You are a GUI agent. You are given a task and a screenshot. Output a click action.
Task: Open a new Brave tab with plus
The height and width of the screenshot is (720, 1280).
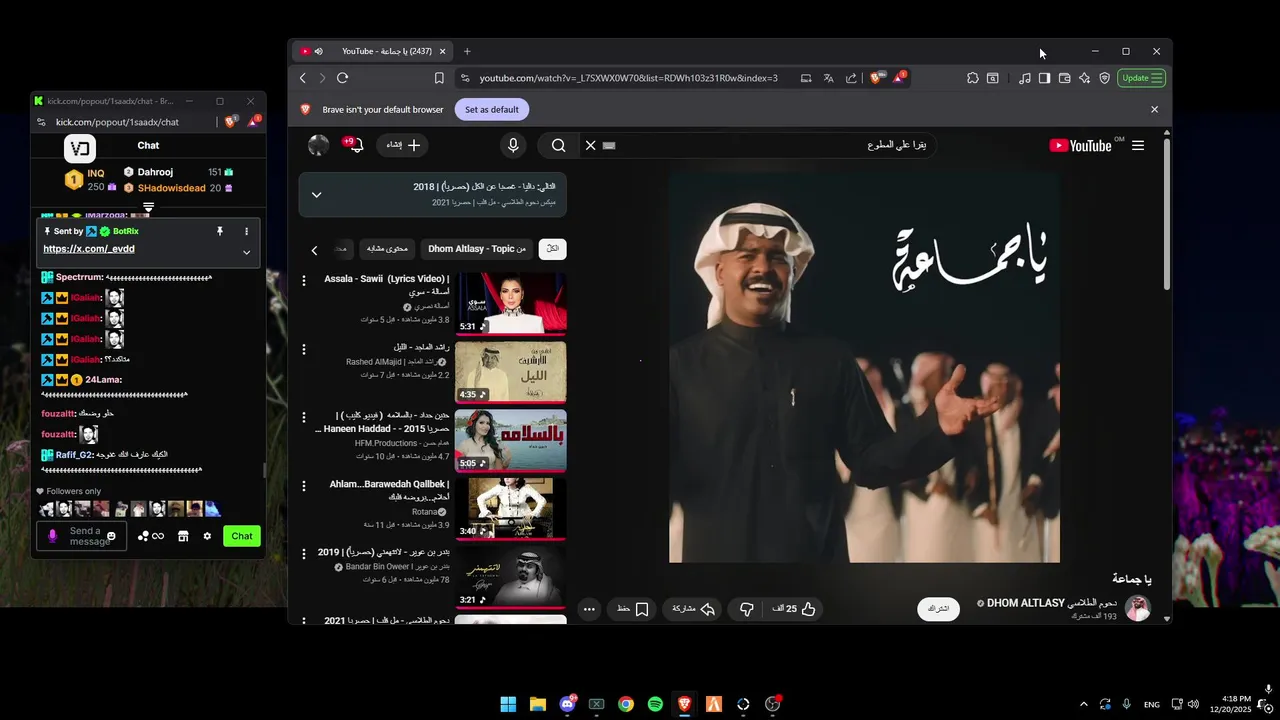(x=467, y=51)
